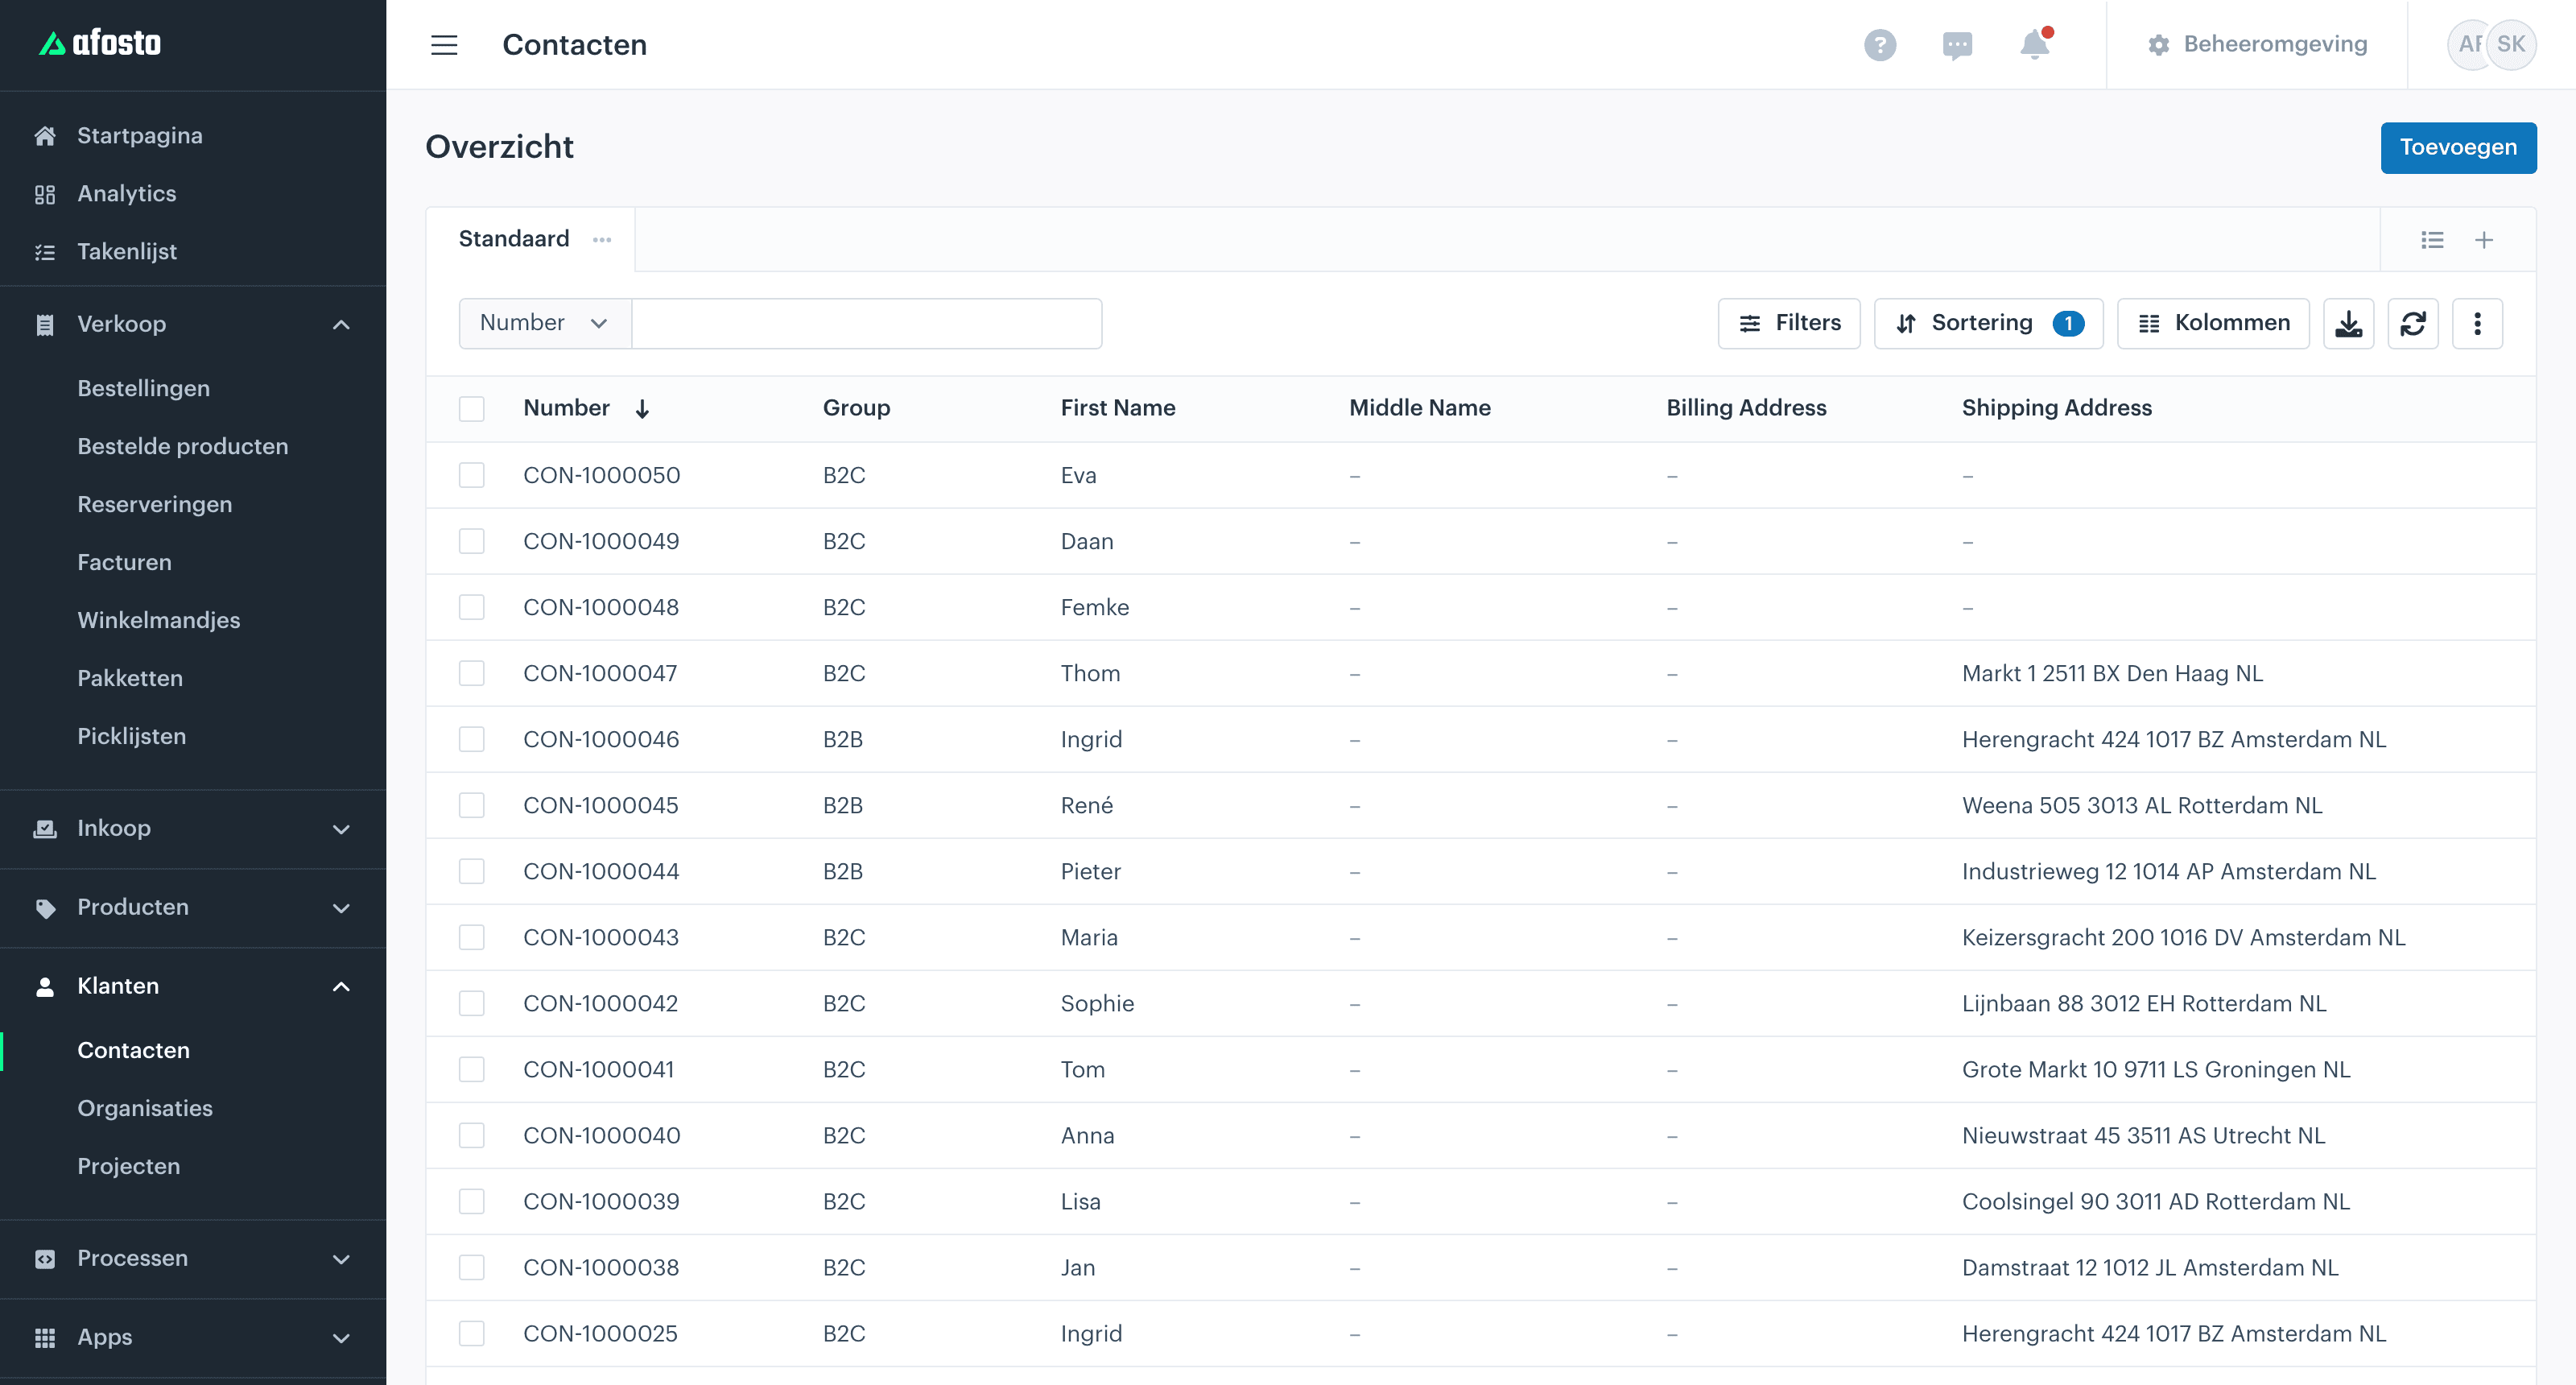The width and height of the screenshot is (2576, 1385).
Task: Open the view list icon
Action: pos(2432,240)
